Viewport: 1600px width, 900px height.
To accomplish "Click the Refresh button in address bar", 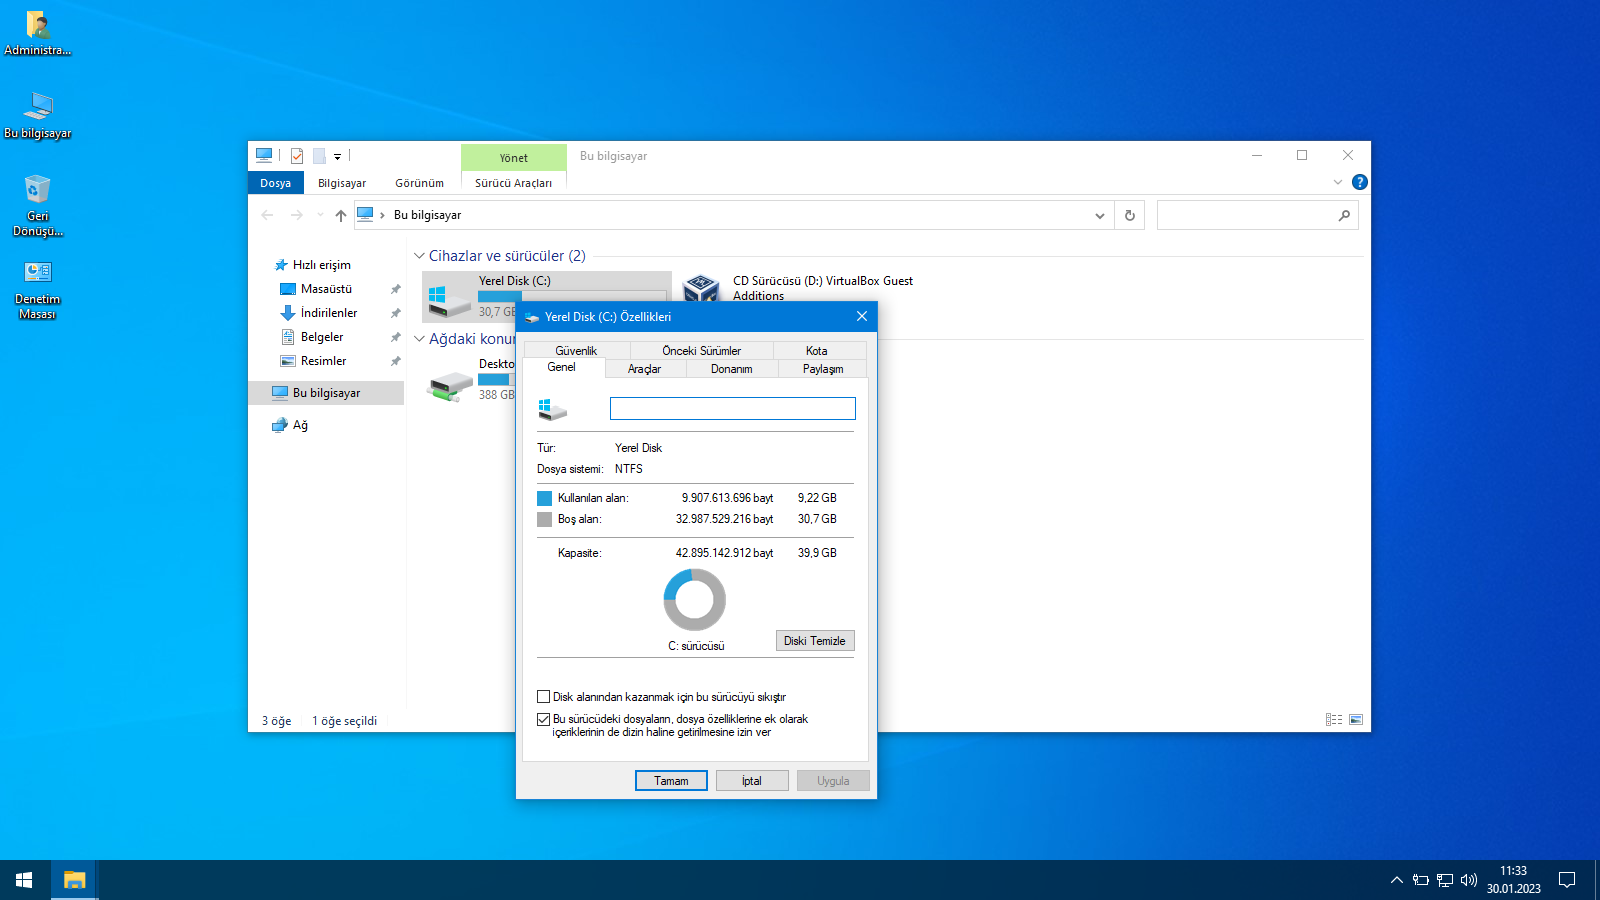I will click(x=1130, y=215).
